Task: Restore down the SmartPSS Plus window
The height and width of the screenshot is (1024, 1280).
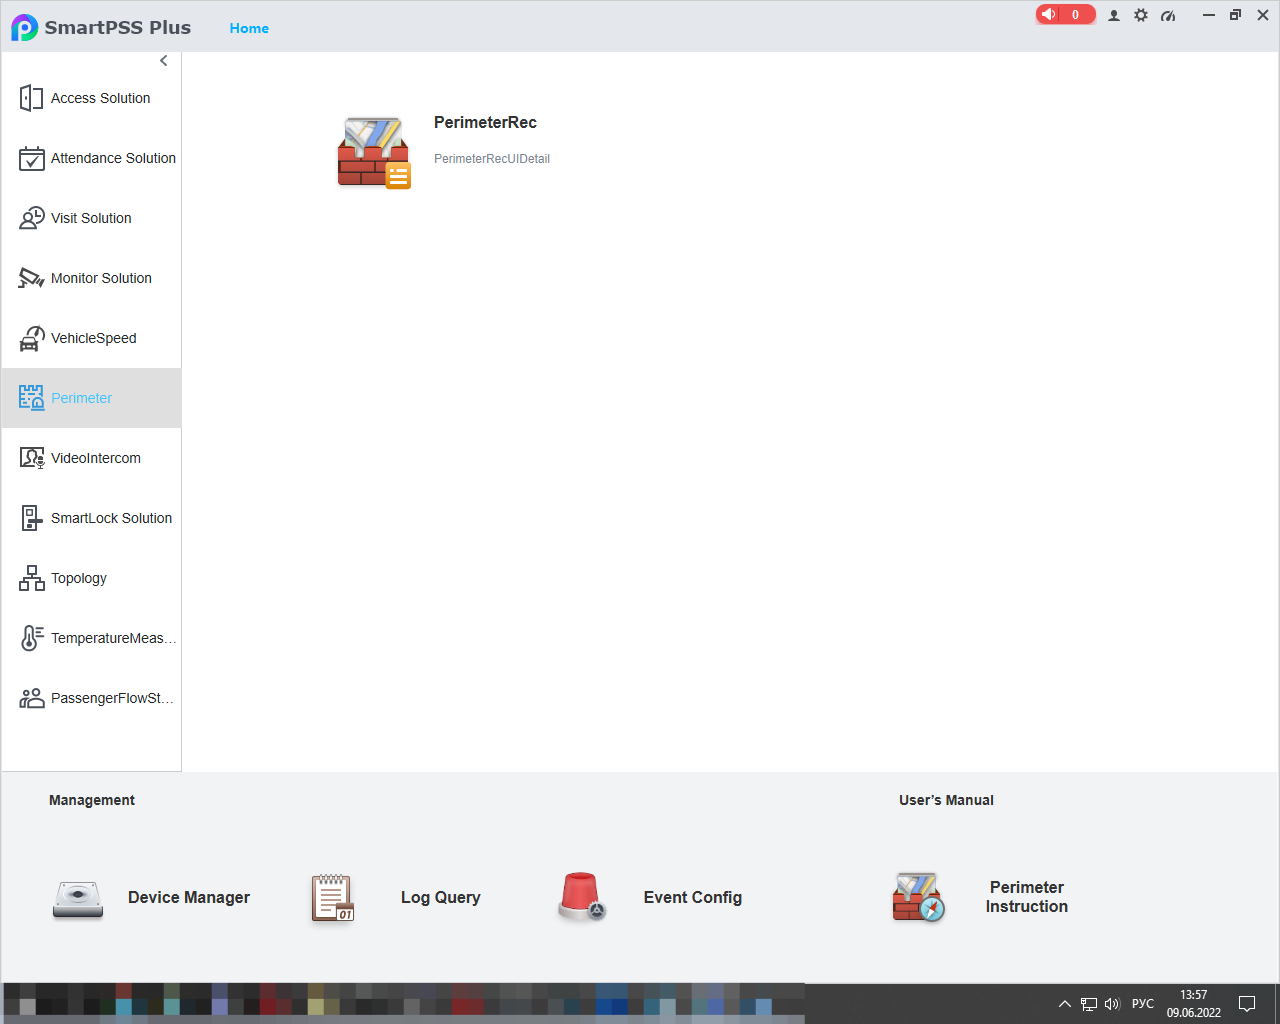Action: click(x=1236, y=15)
